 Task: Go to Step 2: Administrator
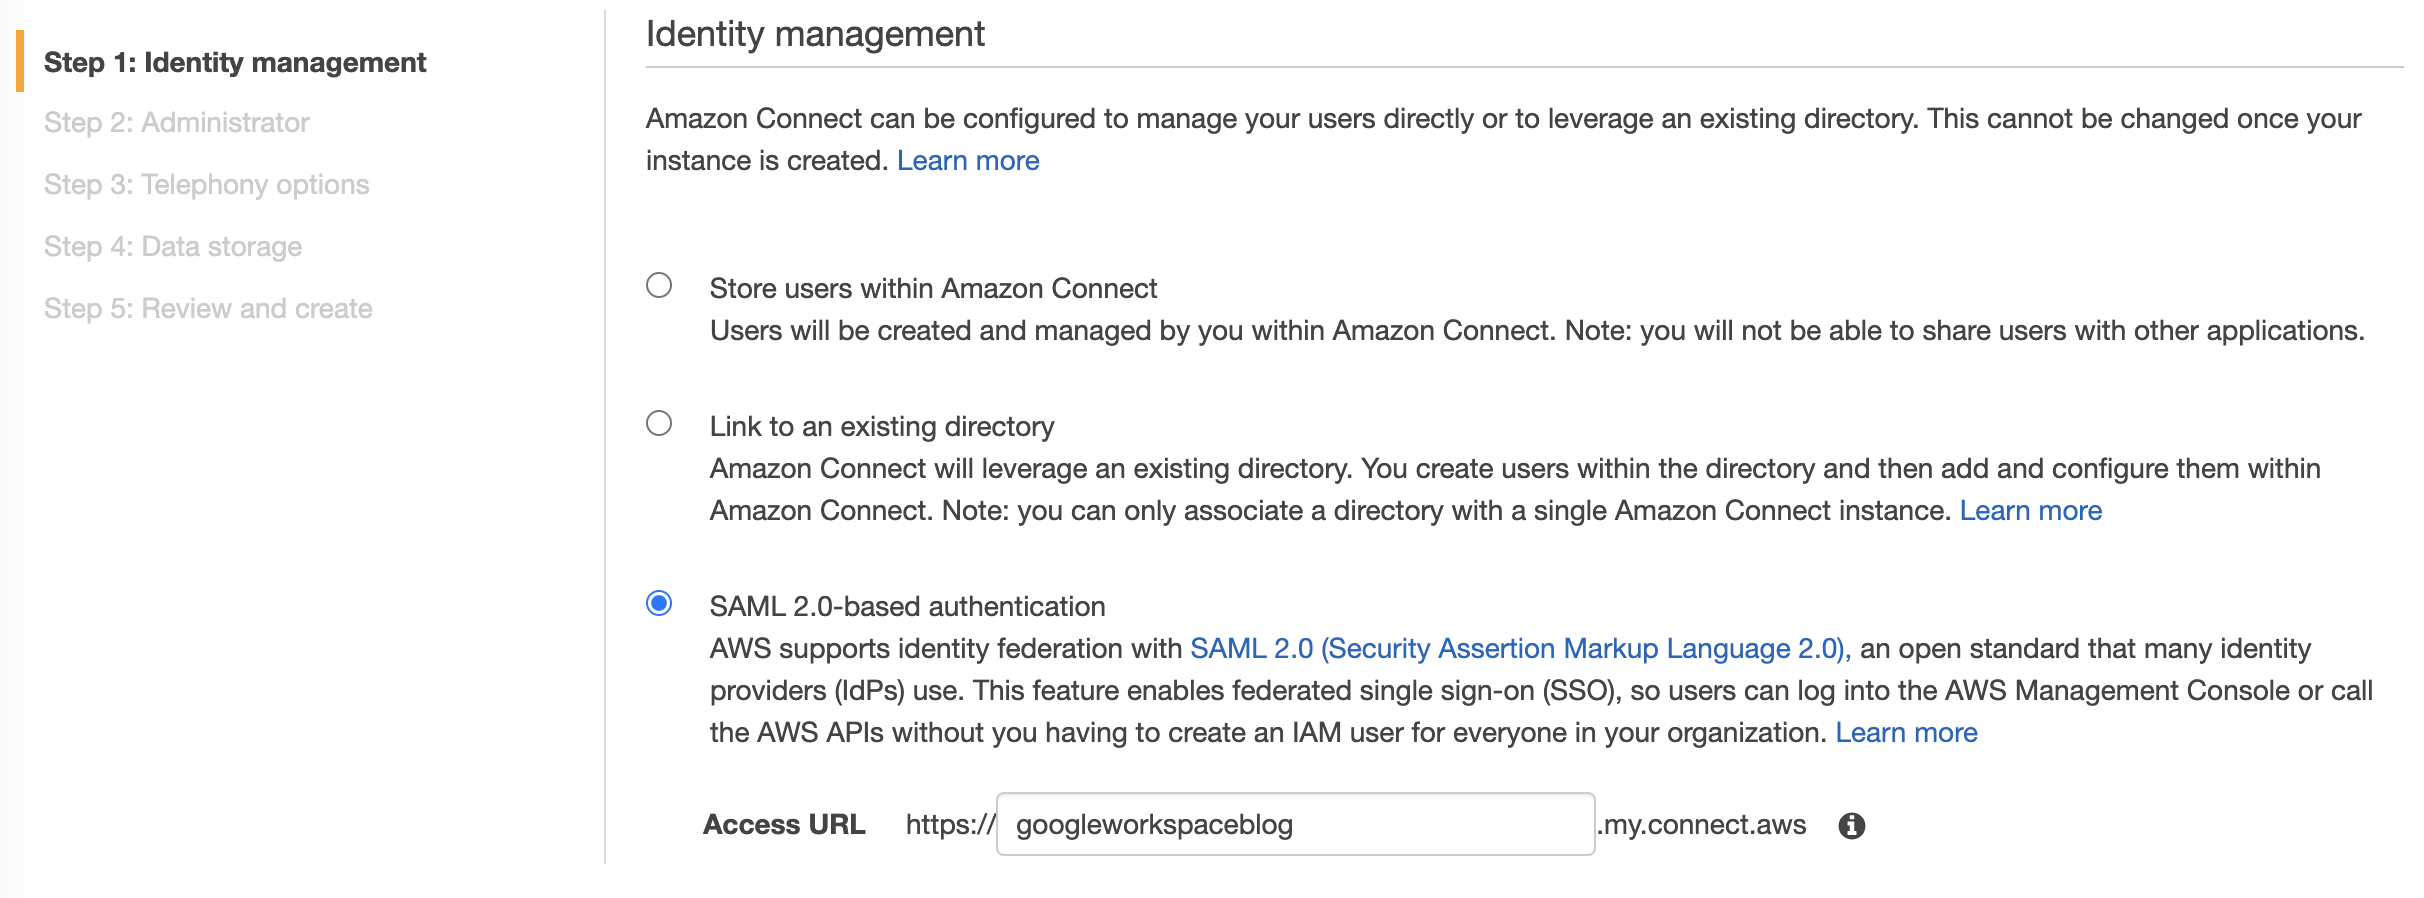point(176,122)
